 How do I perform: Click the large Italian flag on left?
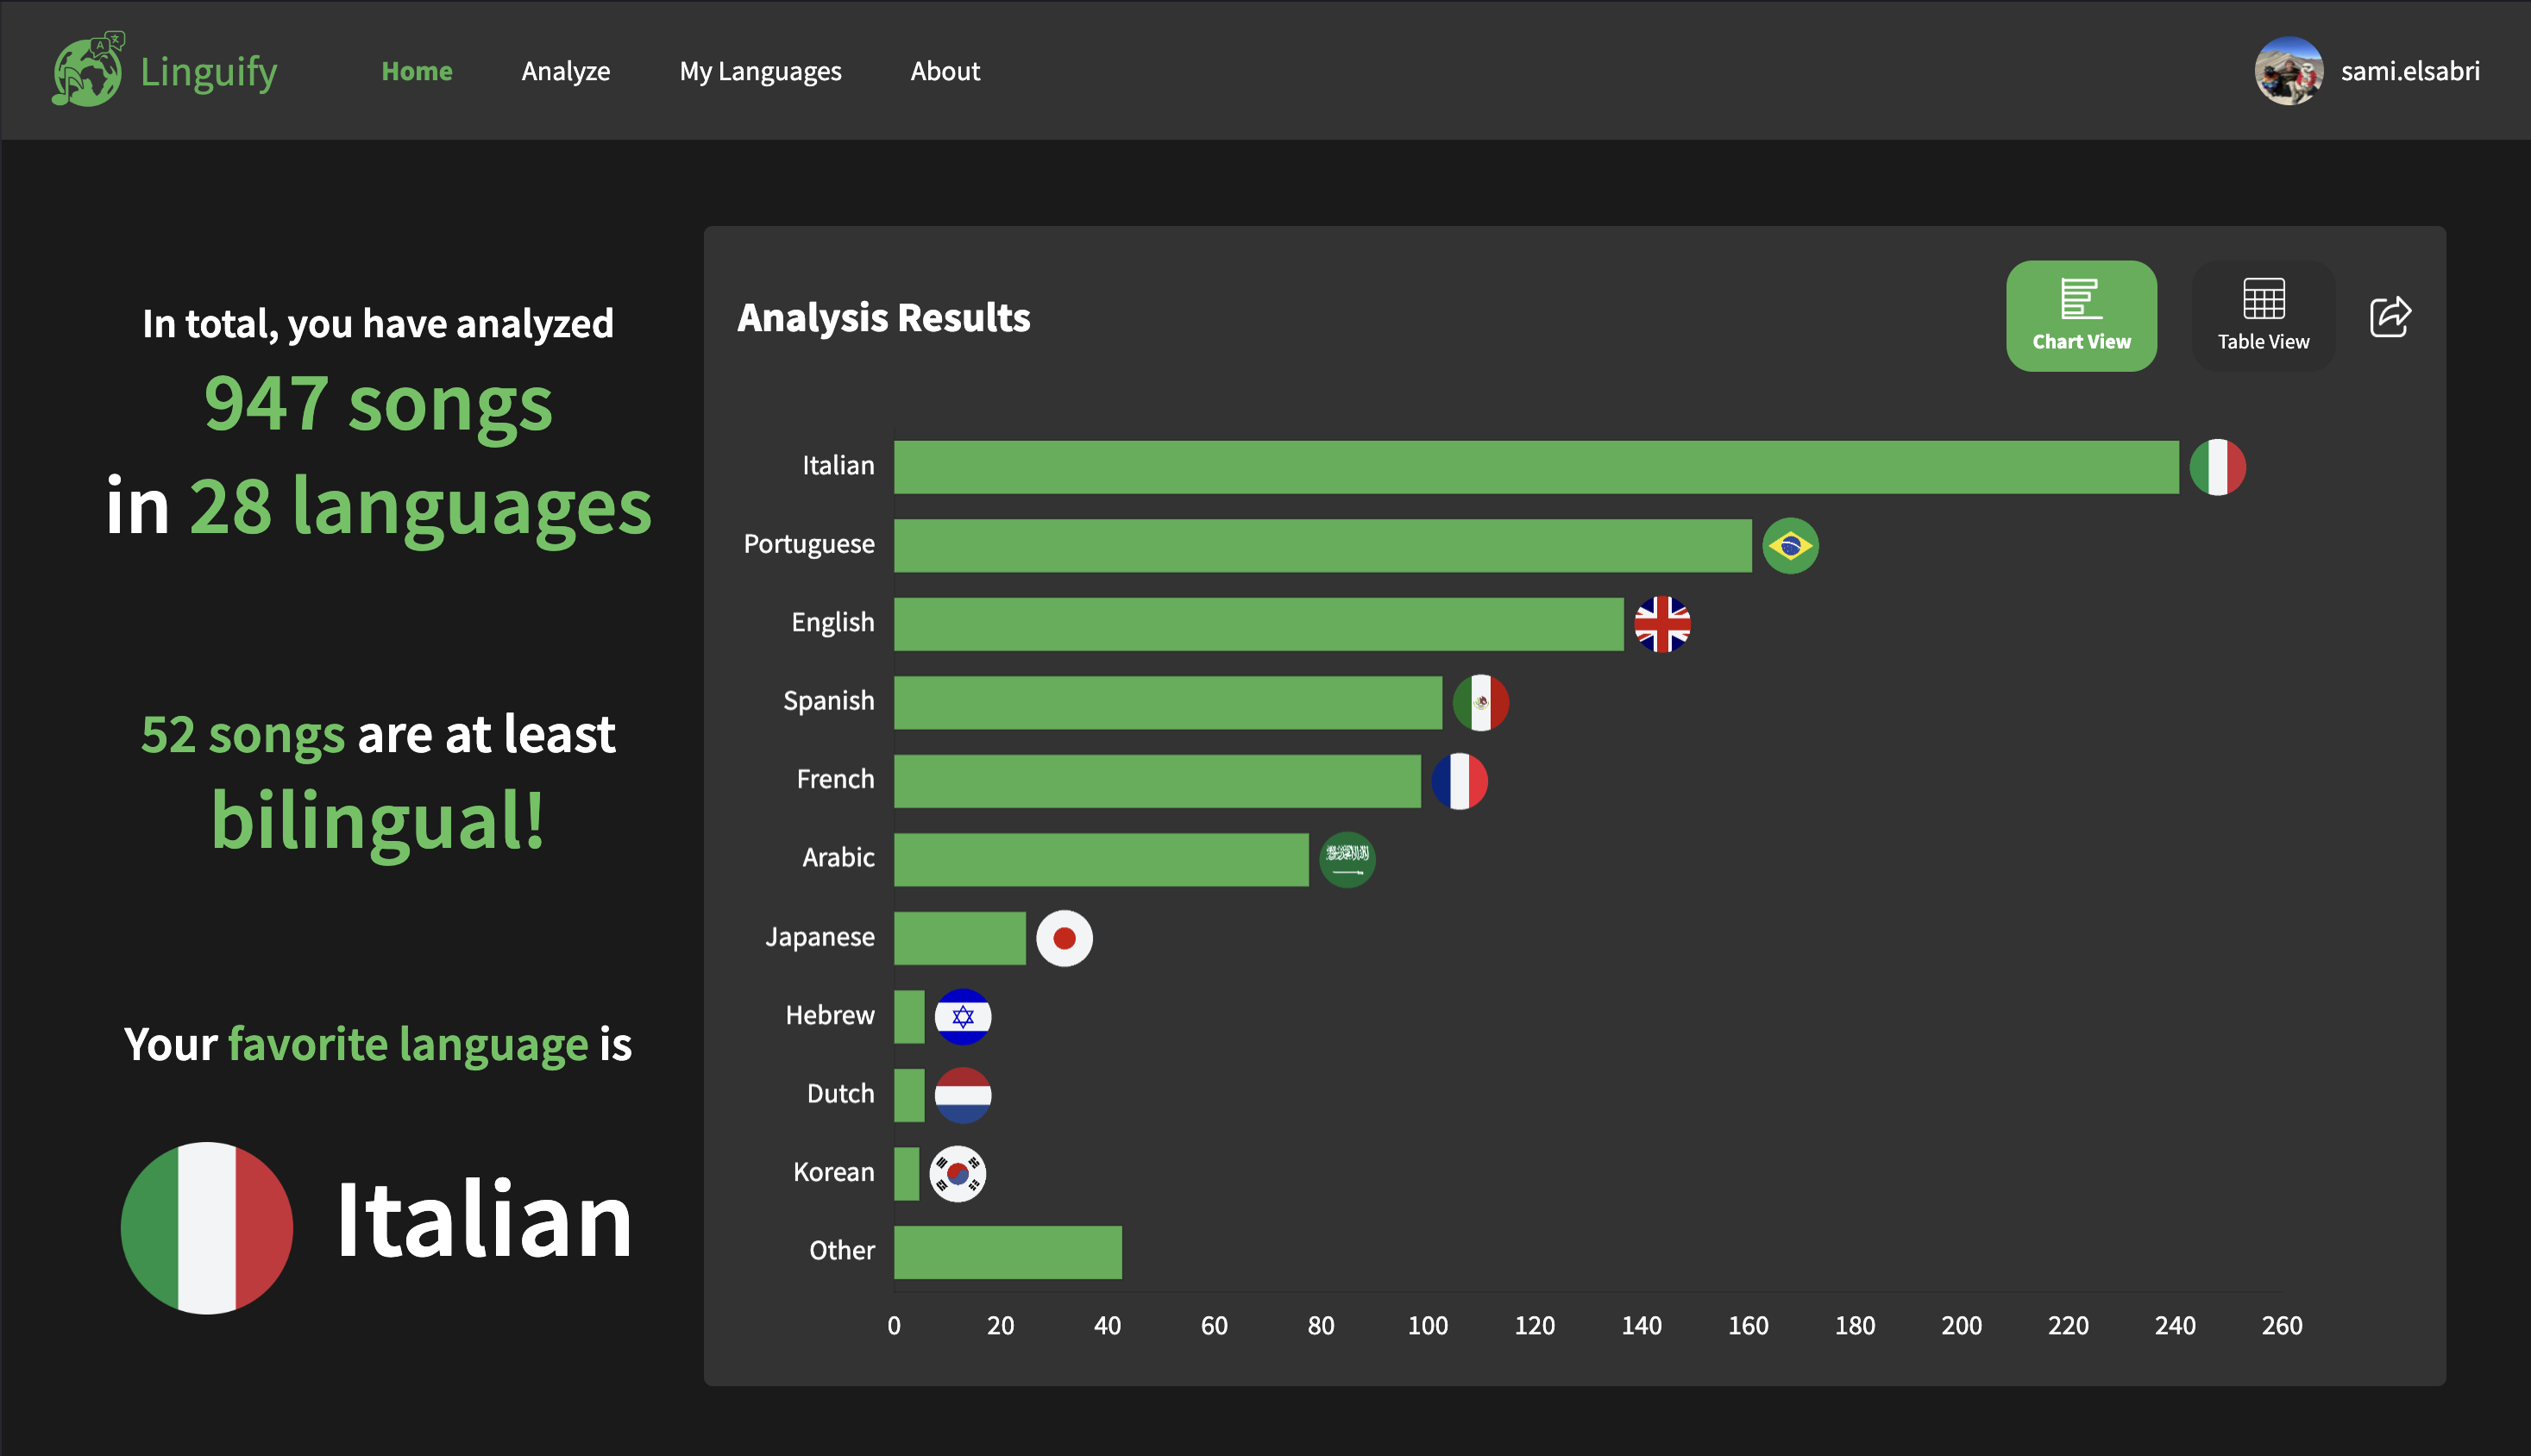coord(207,1228)
